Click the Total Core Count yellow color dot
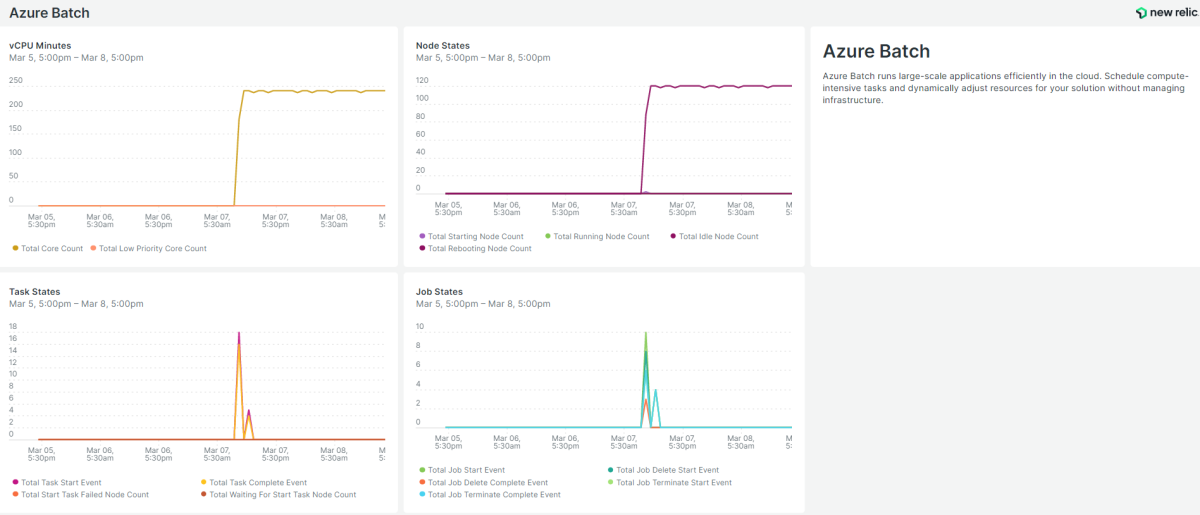Viewport: 1200px width, 515px height. click(x=15, y=248)
